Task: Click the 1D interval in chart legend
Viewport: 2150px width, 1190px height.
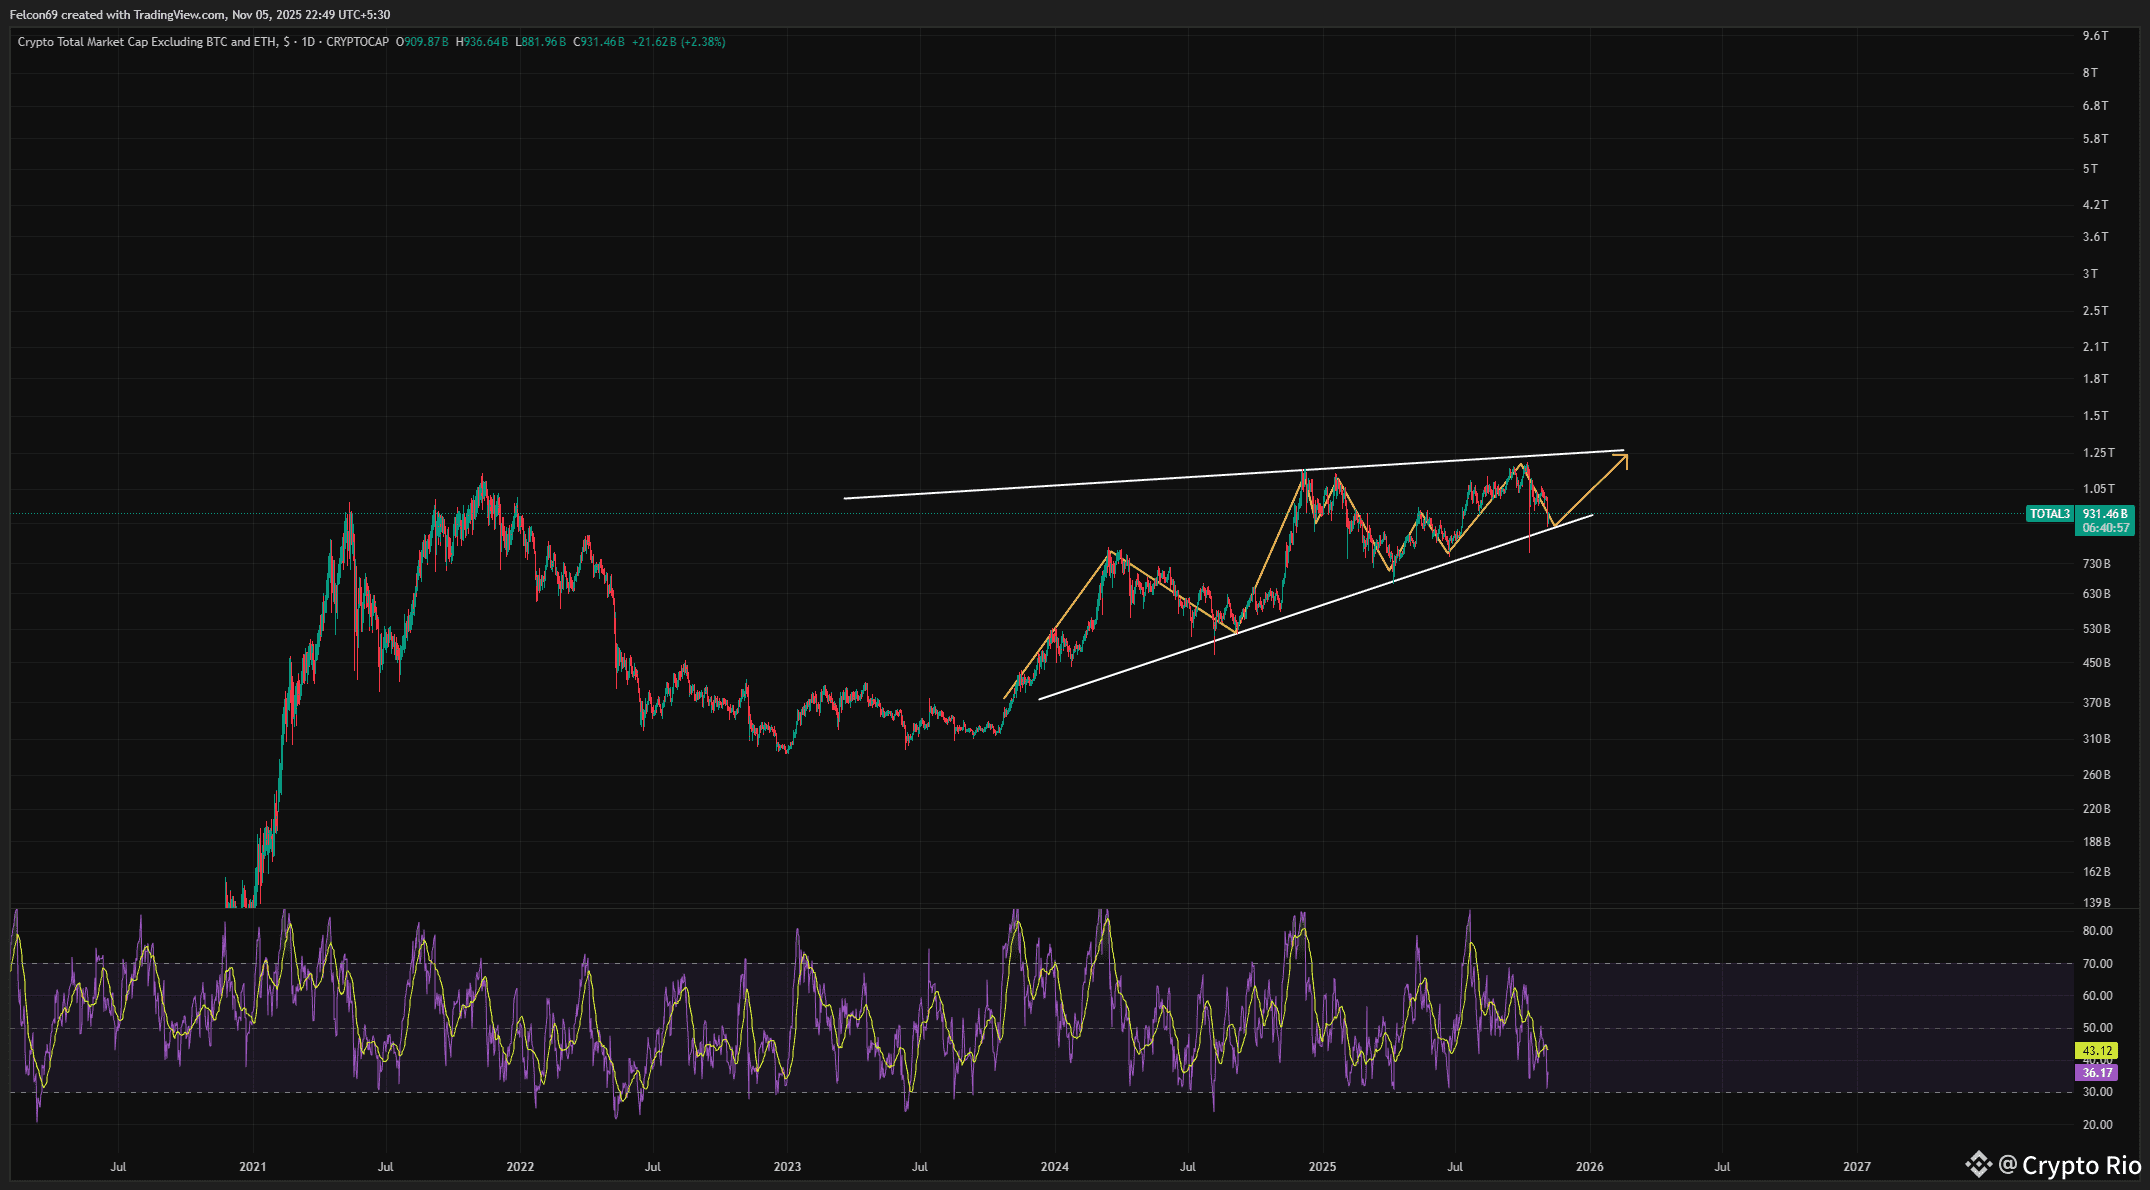Action: click(x=308, y=42)
